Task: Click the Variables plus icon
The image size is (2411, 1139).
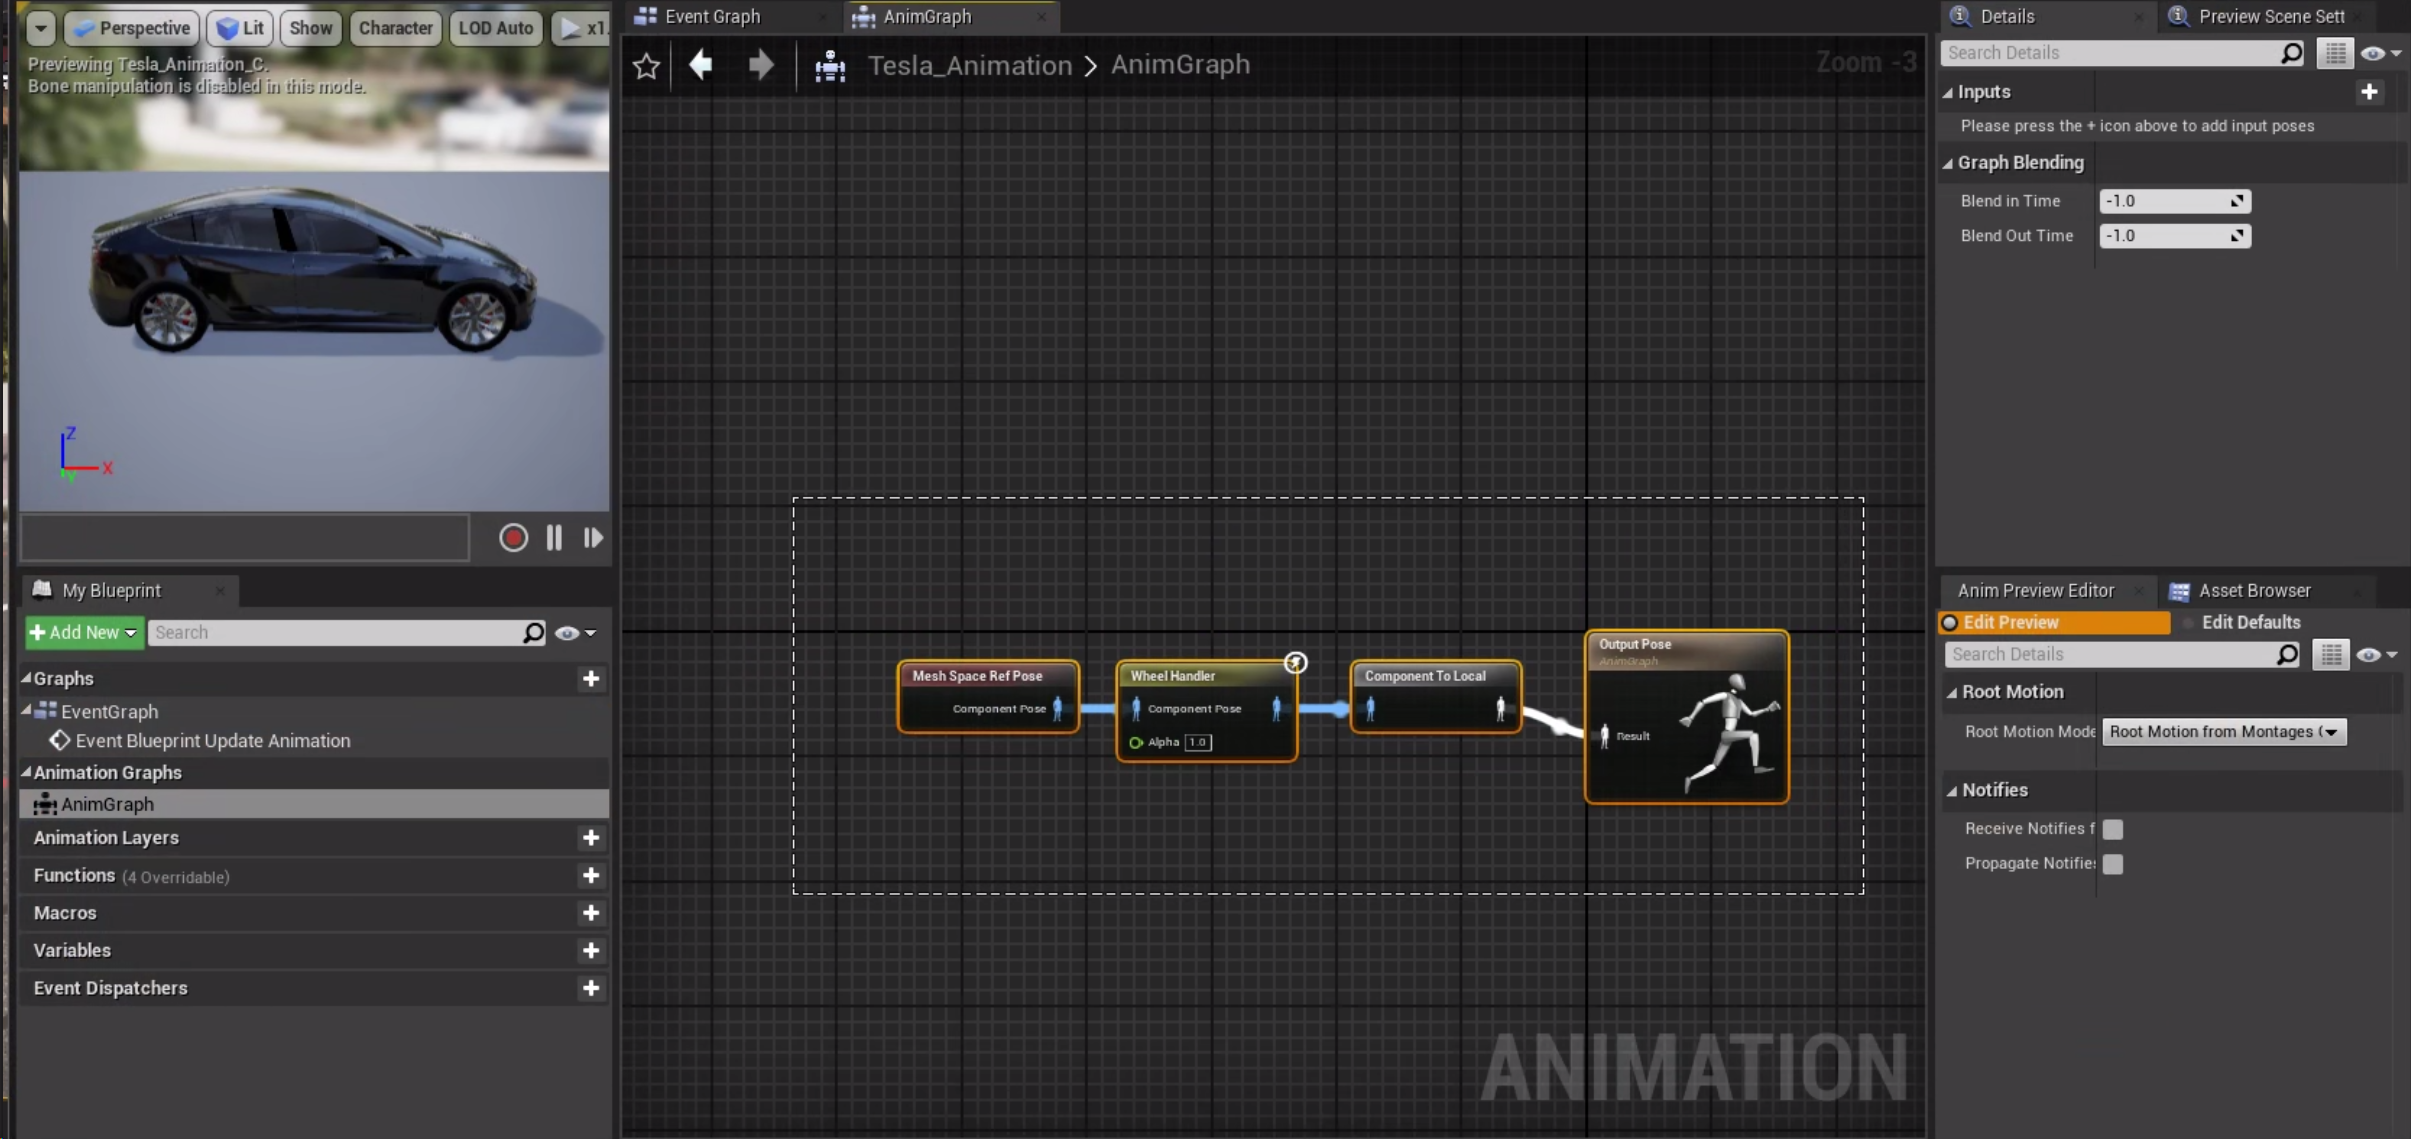Action: (591, 951)
